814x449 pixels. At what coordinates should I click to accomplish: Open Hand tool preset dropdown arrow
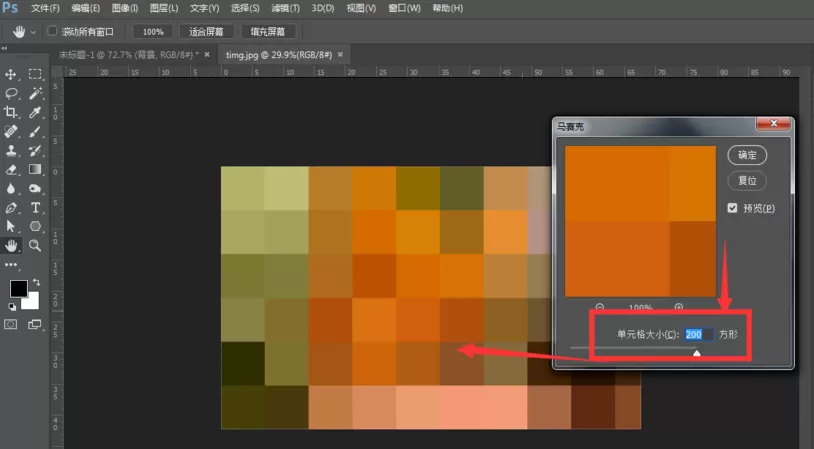click(33, 32)
